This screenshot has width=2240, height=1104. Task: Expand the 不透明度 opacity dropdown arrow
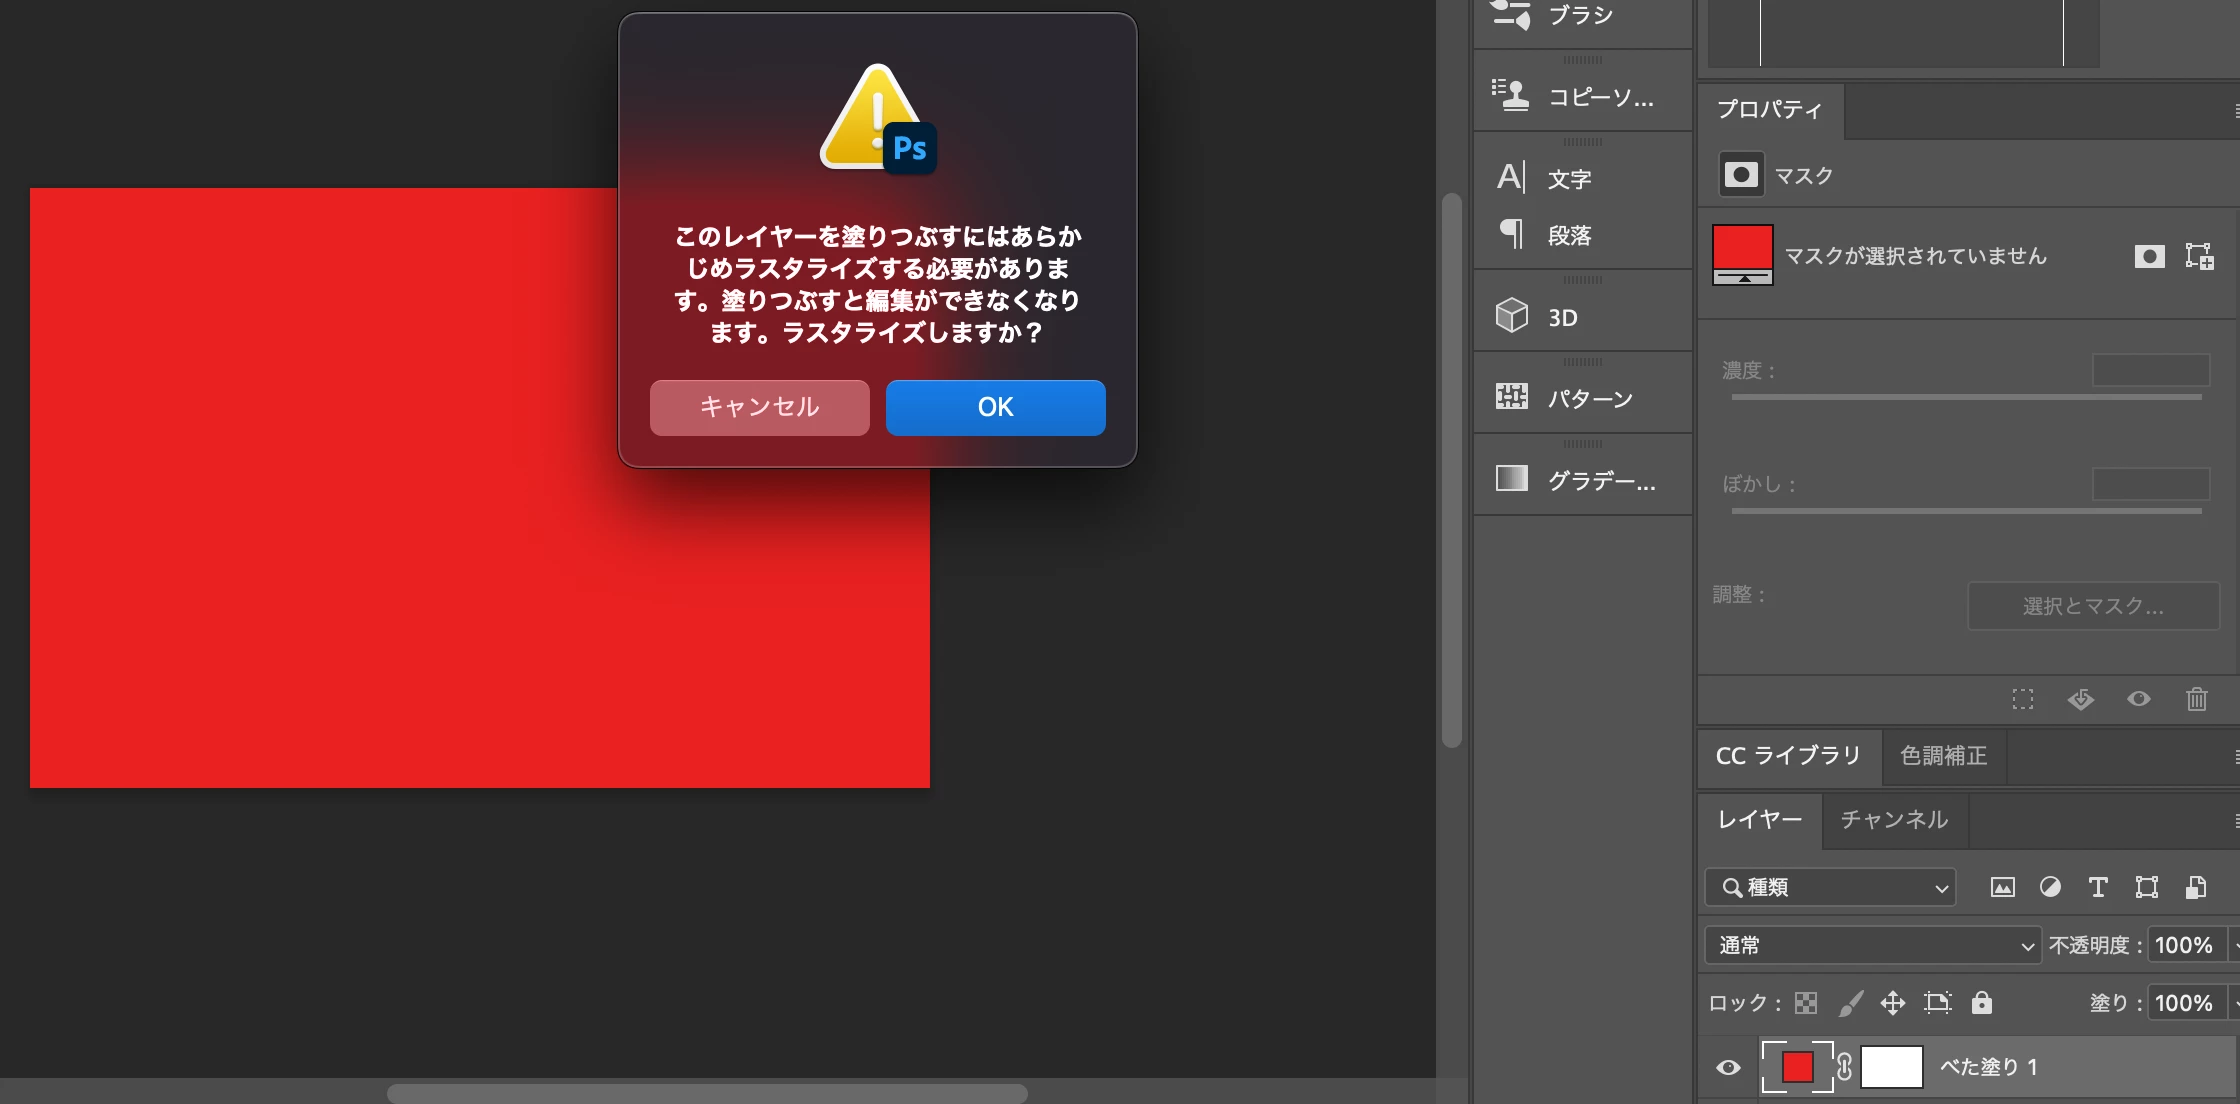[x=2234, y=945]
